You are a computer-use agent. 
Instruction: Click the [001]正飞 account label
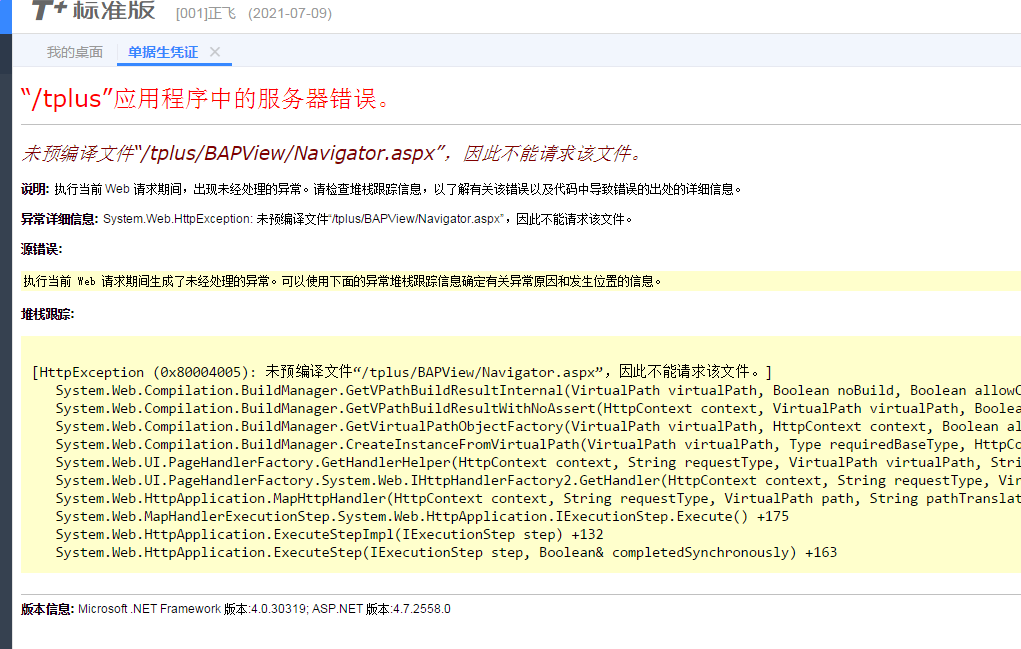tap(206, 13)
